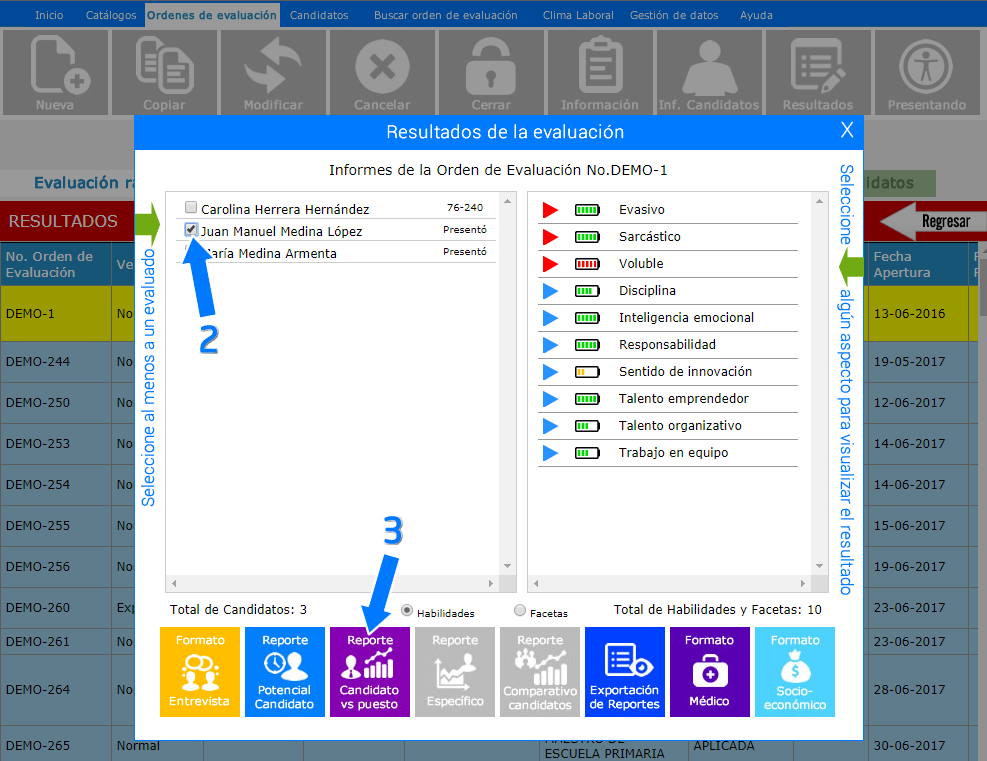The width and height of the screenshot is (987, 761).
Task: Open the Inf. Candidatos toolbar icon
Action: click(709, 72)
